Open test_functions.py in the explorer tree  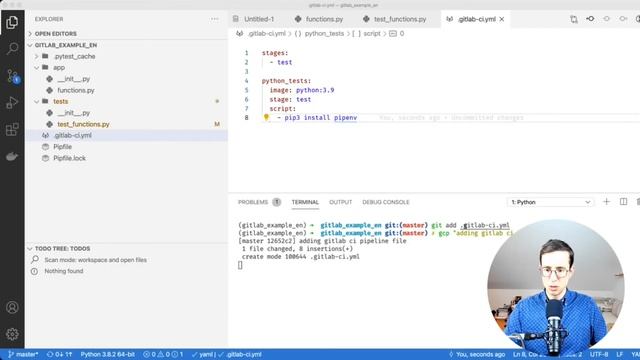click(127, 124)
